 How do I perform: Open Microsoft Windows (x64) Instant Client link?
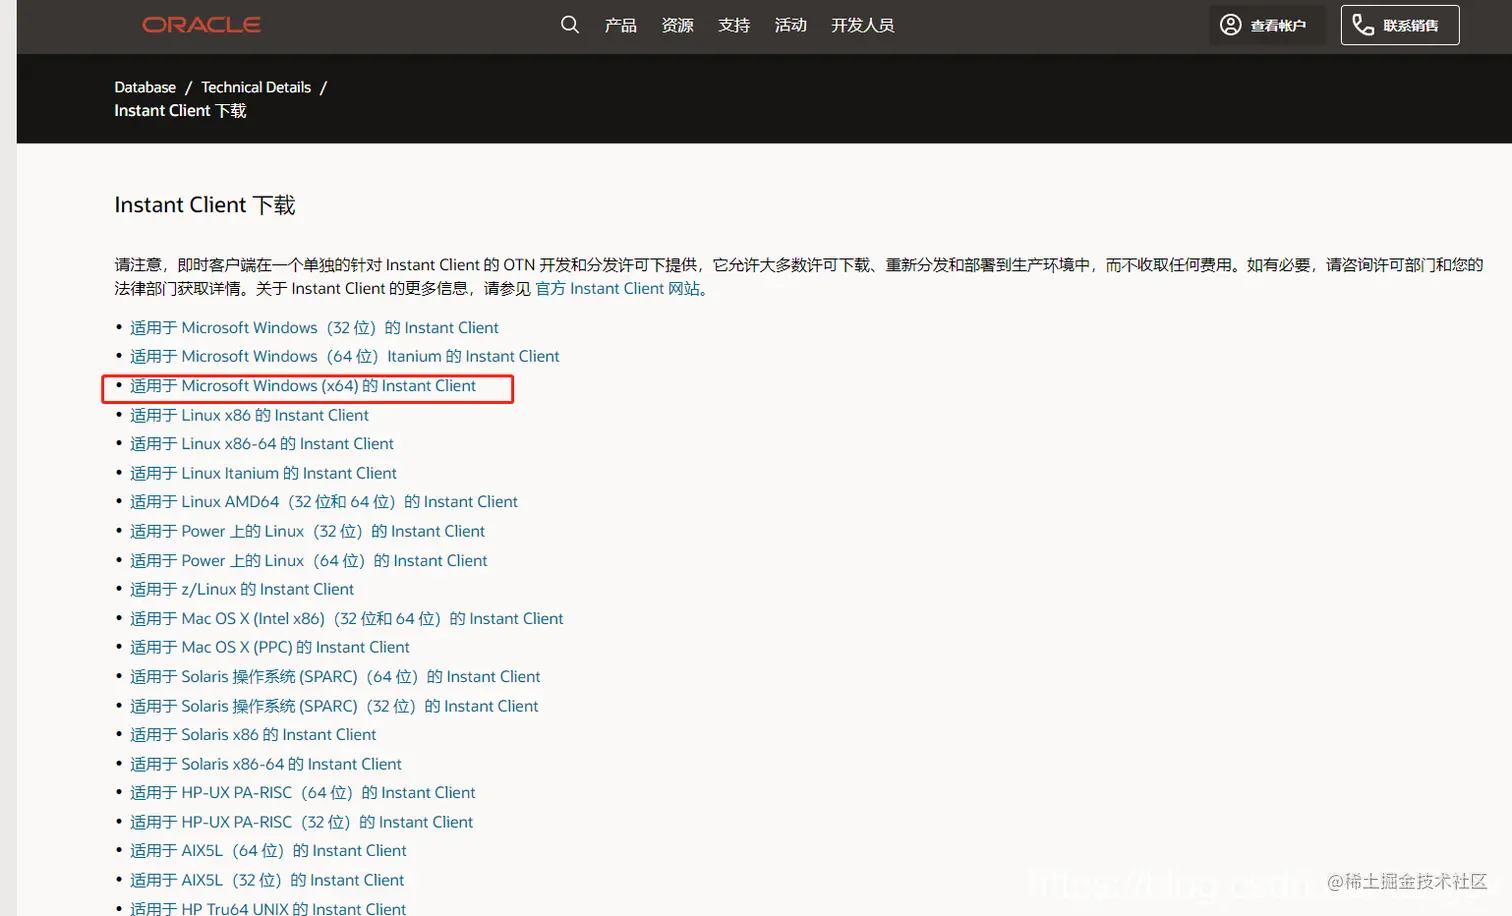click(303, 385)
